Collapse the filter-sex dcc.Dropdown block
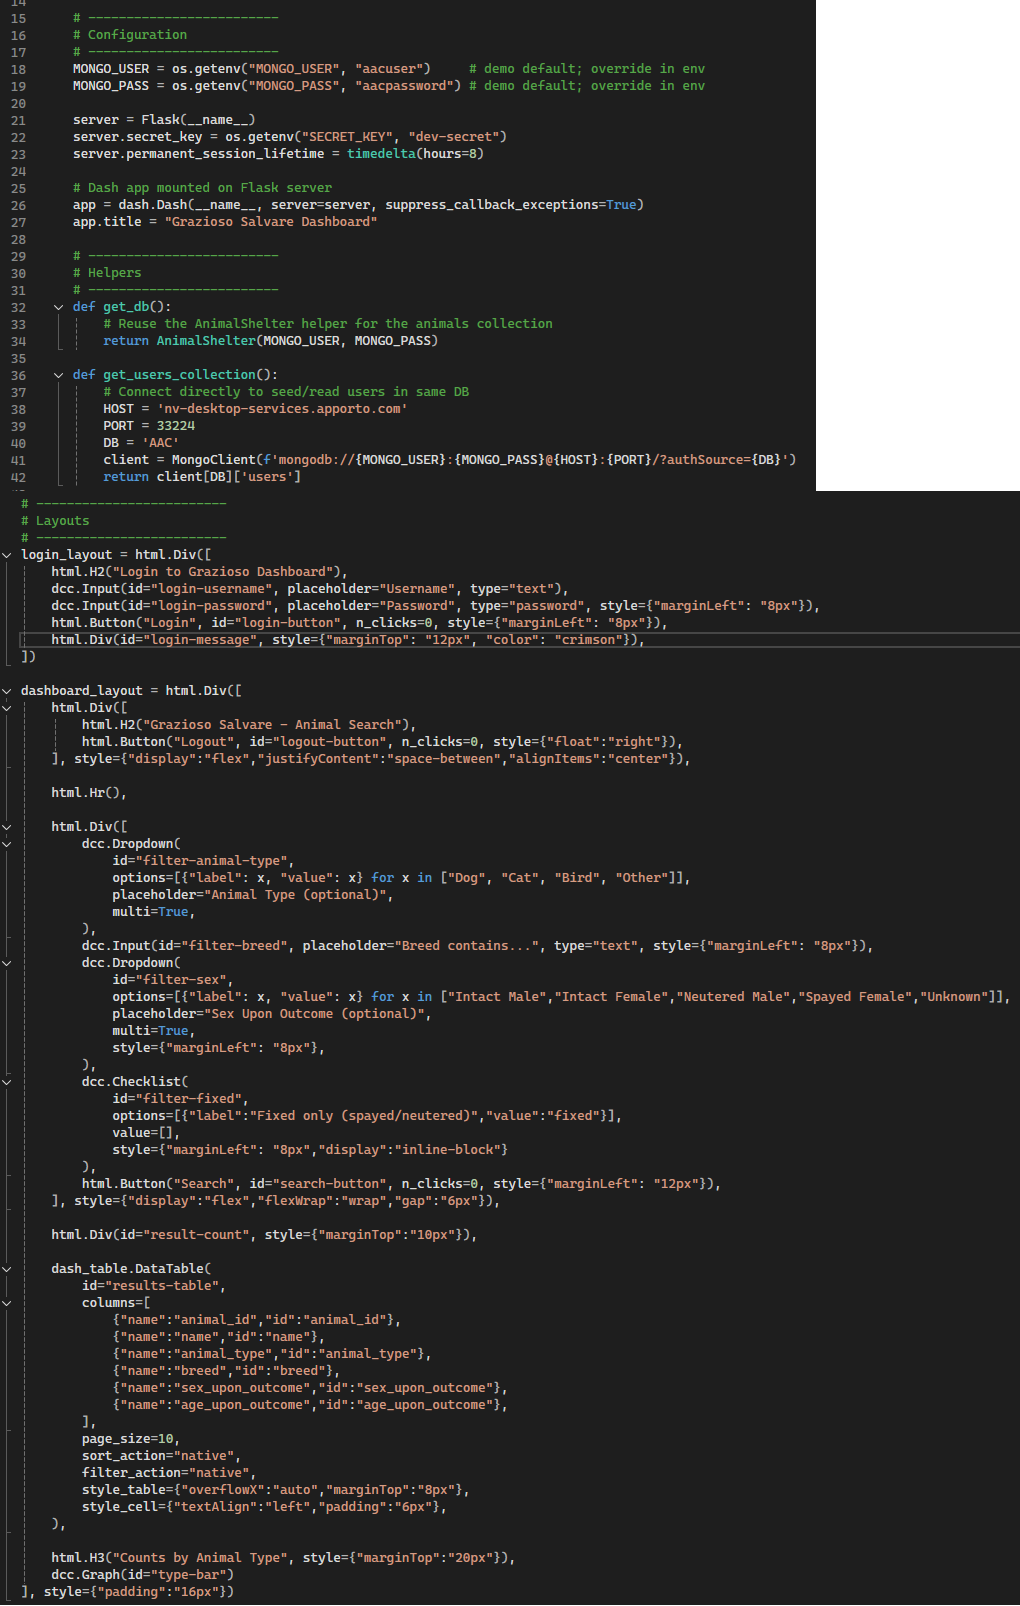 click(x=7, y=963)
